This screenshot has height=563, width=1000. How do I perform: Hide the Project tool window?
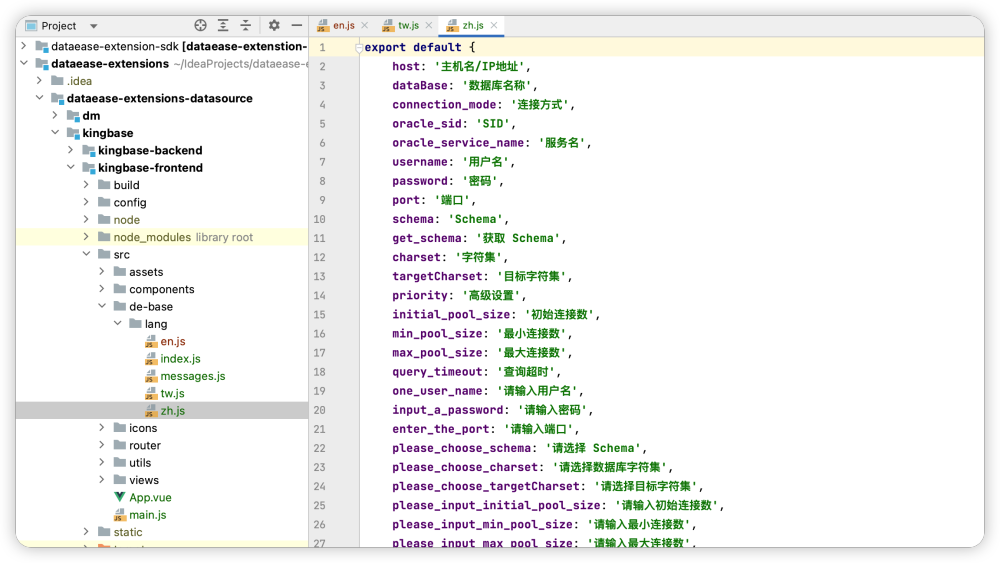(297, 26)
